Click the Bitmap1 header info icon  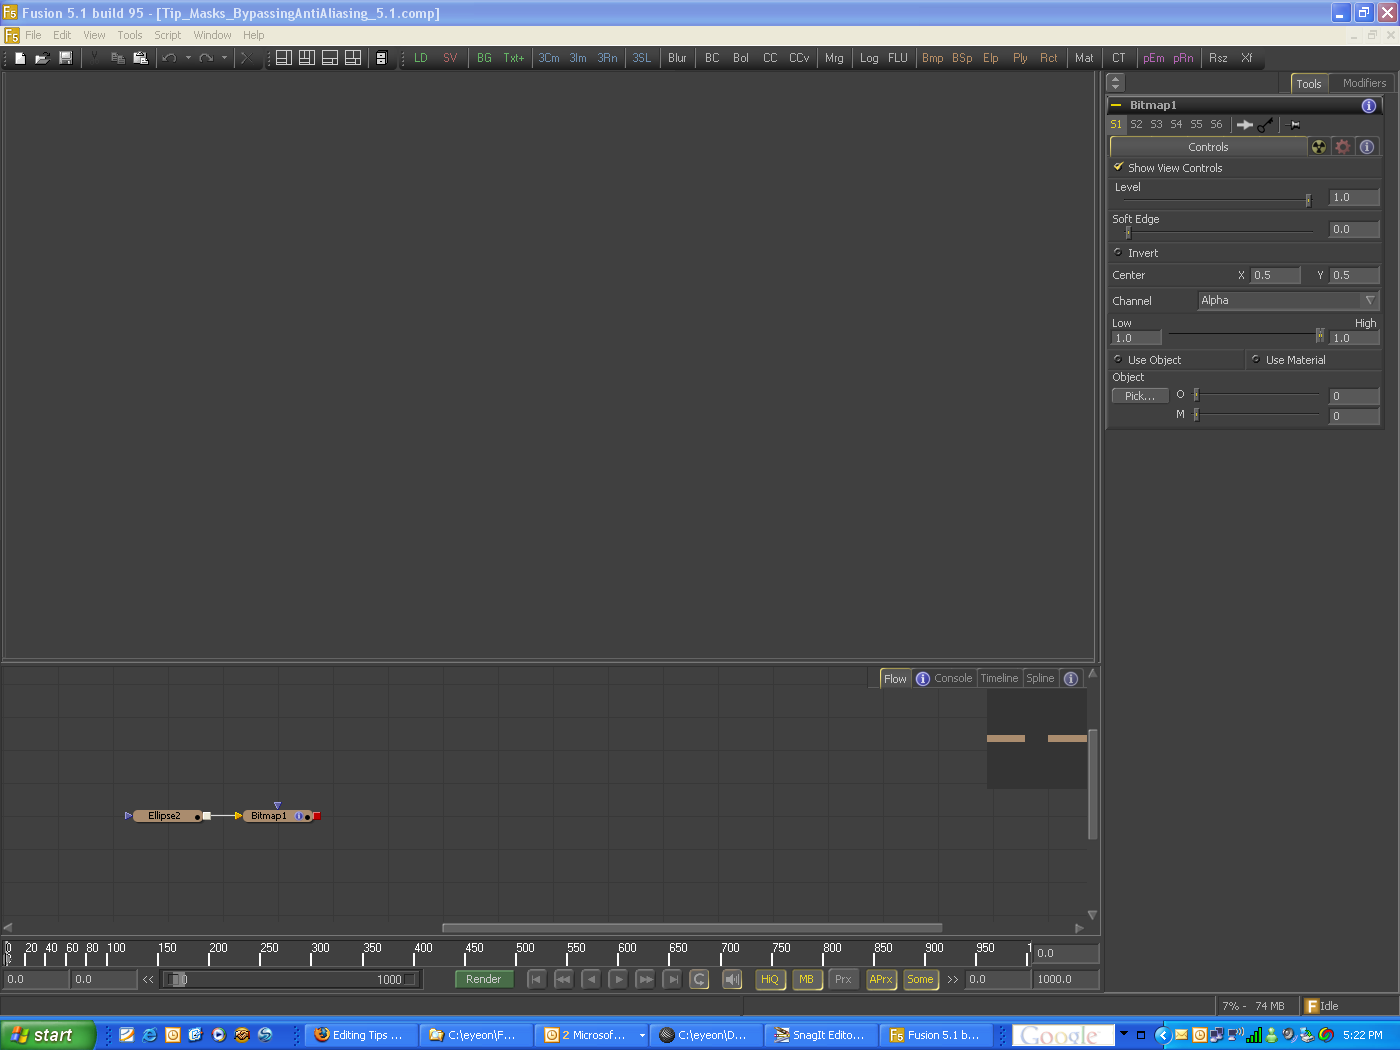pyautogui.click(x=1369, y=106)
